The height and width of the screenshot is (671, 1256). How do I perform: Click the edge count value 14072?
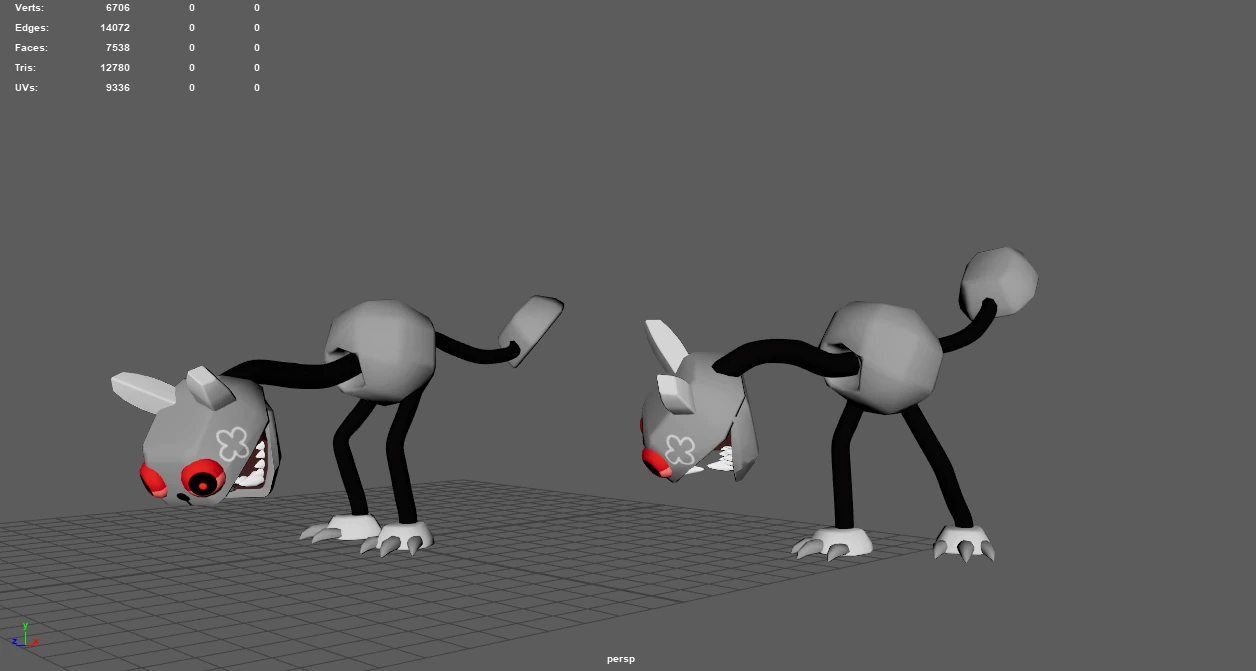tap(115, 28)
